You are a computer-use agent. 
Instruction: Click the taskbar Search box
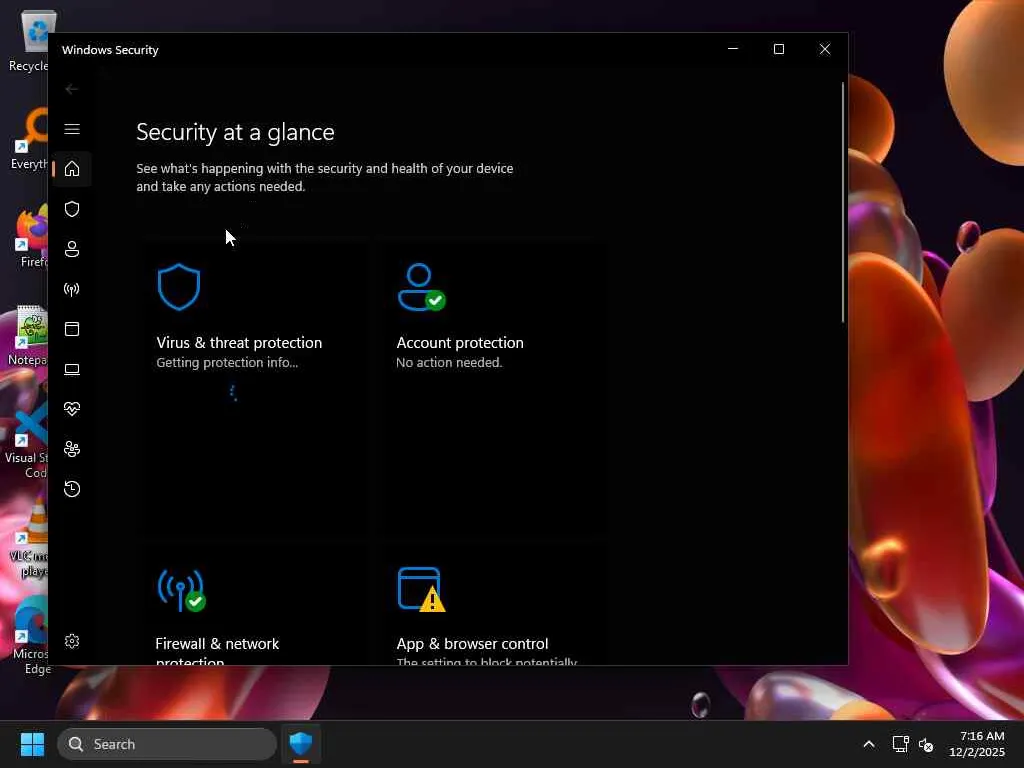[167, 744]
